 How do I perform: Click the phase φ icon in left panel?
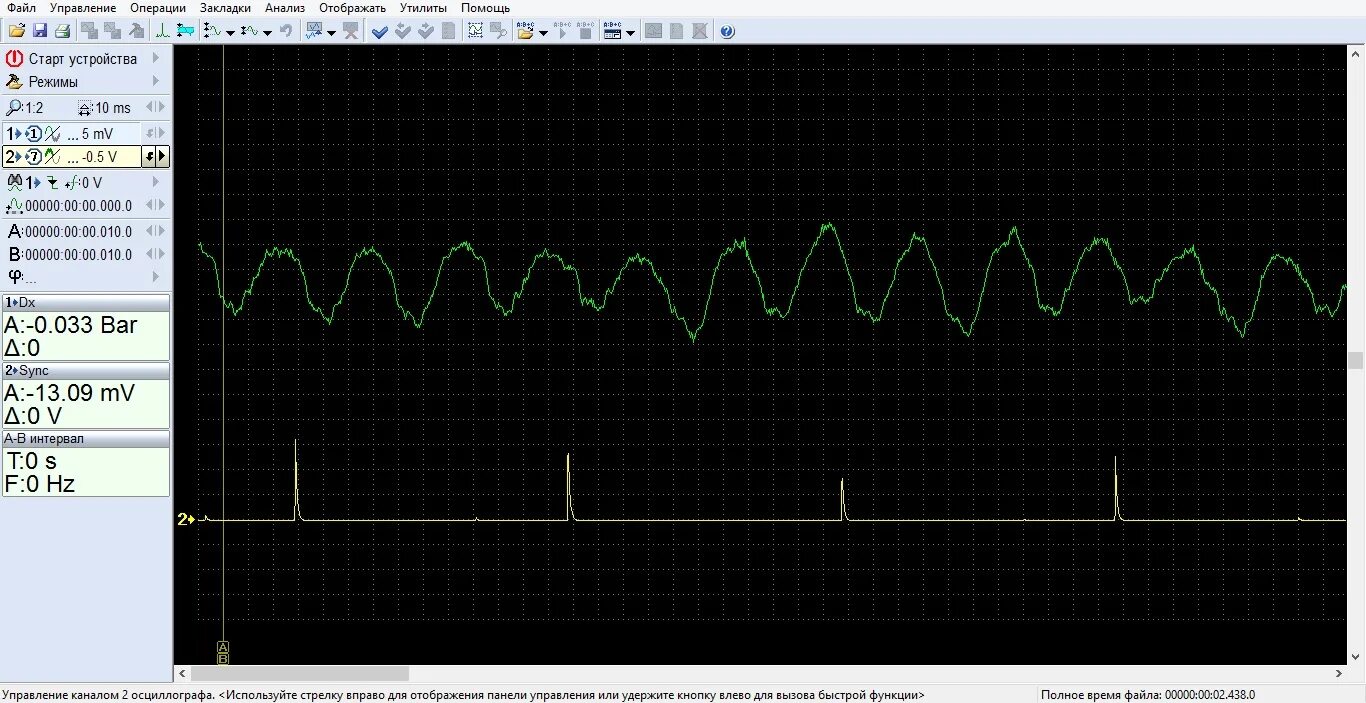pos(15,276)
